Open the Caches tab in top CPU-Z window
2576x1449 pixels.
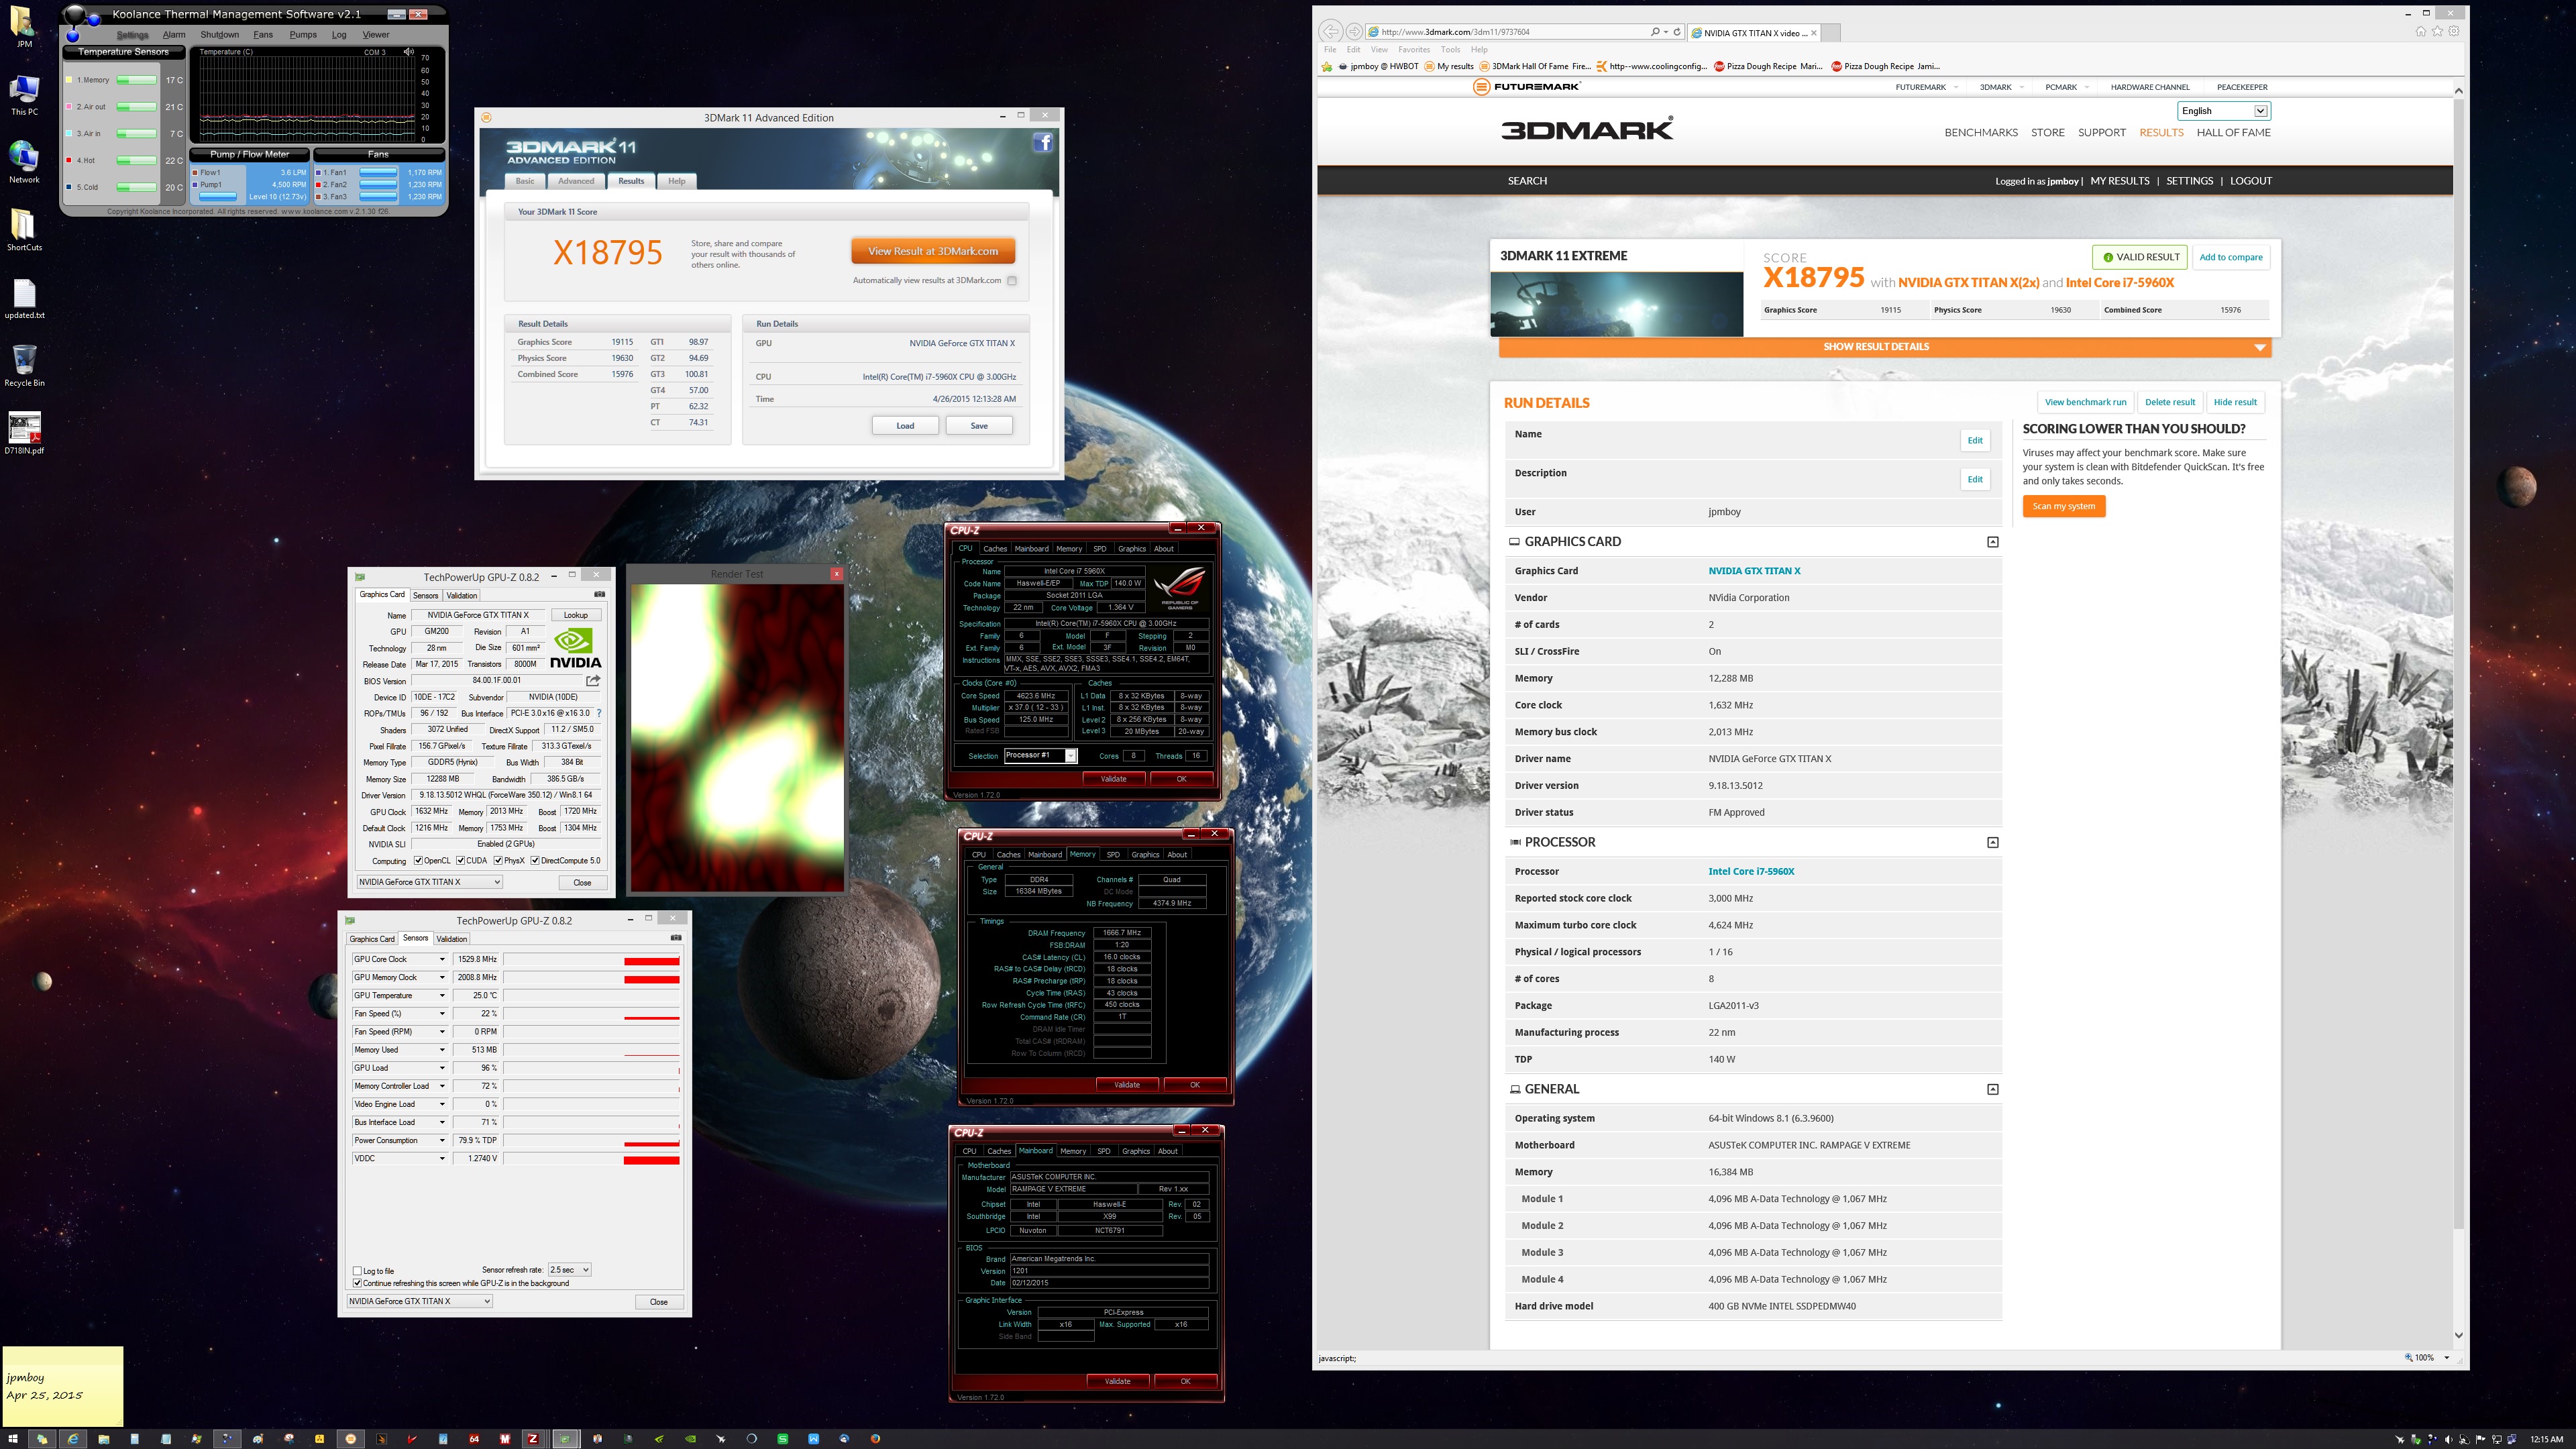coord(995,549)
